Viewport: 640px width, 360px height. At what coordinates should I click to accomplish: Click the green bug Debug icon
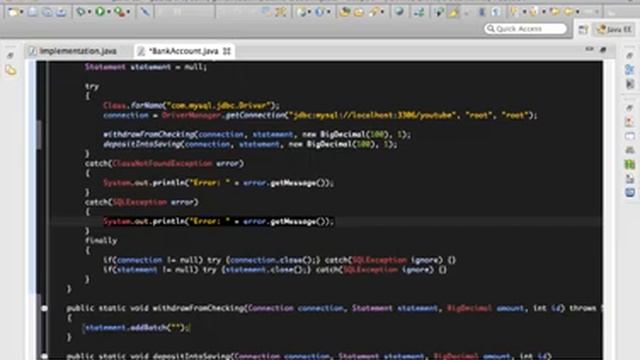81,12
